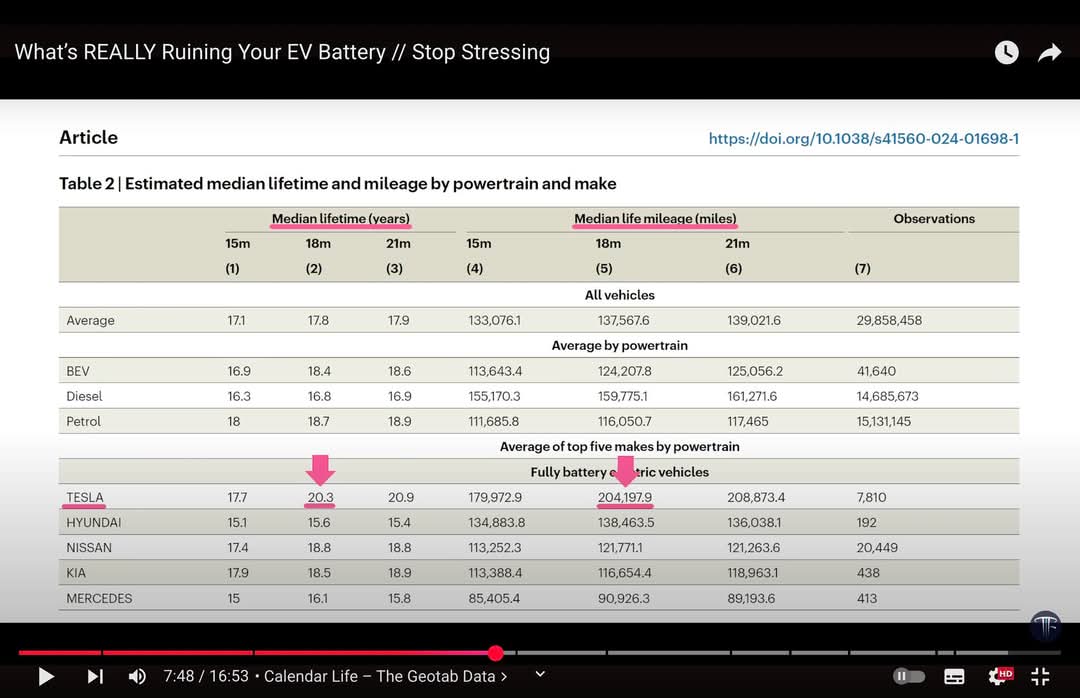Viewport: 1080px width, 698px height.
Task: Open the player settings gear
Action: [x=999, y=676]
